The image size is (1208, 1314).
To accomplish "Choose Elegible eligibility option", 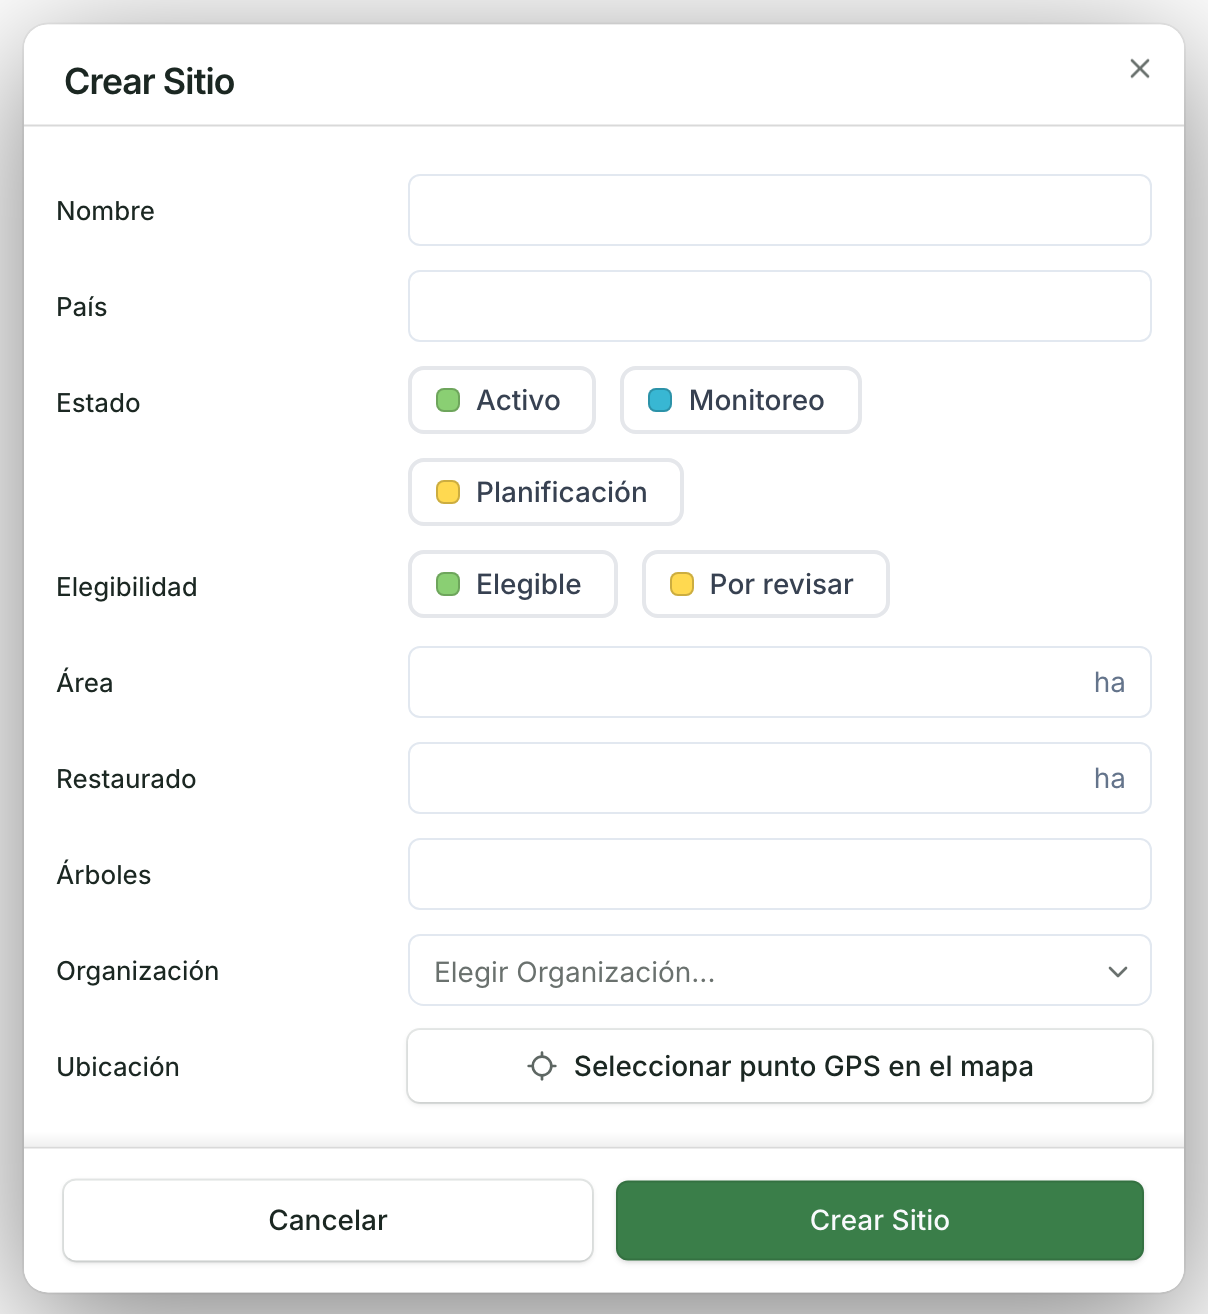I will [513, 584].
